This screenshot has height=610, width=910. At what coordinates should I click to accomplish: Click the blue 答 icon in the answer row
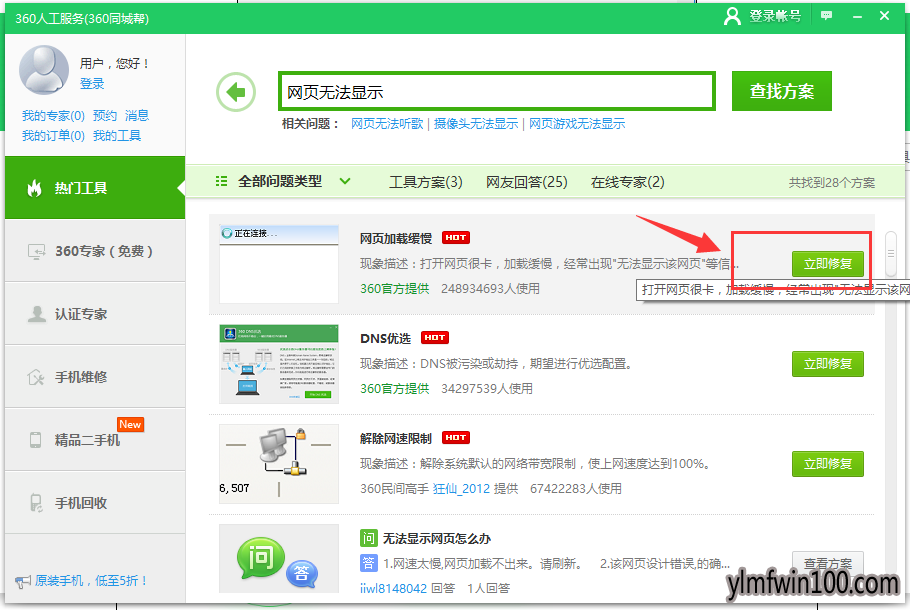click(x=369, y=562)
